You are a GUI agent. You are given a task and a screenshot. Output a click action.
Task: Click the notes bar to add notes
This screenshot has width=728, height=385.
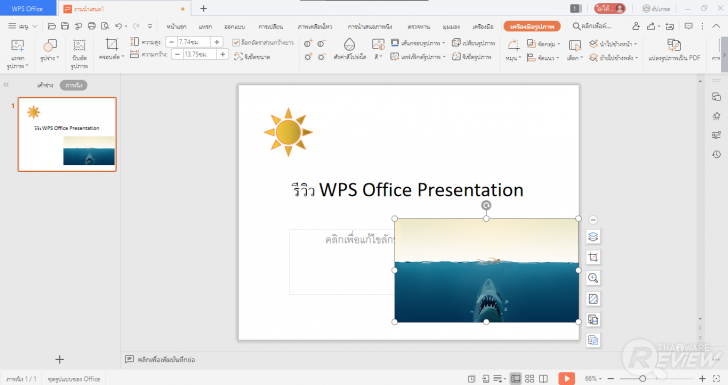tap(160, 359)
